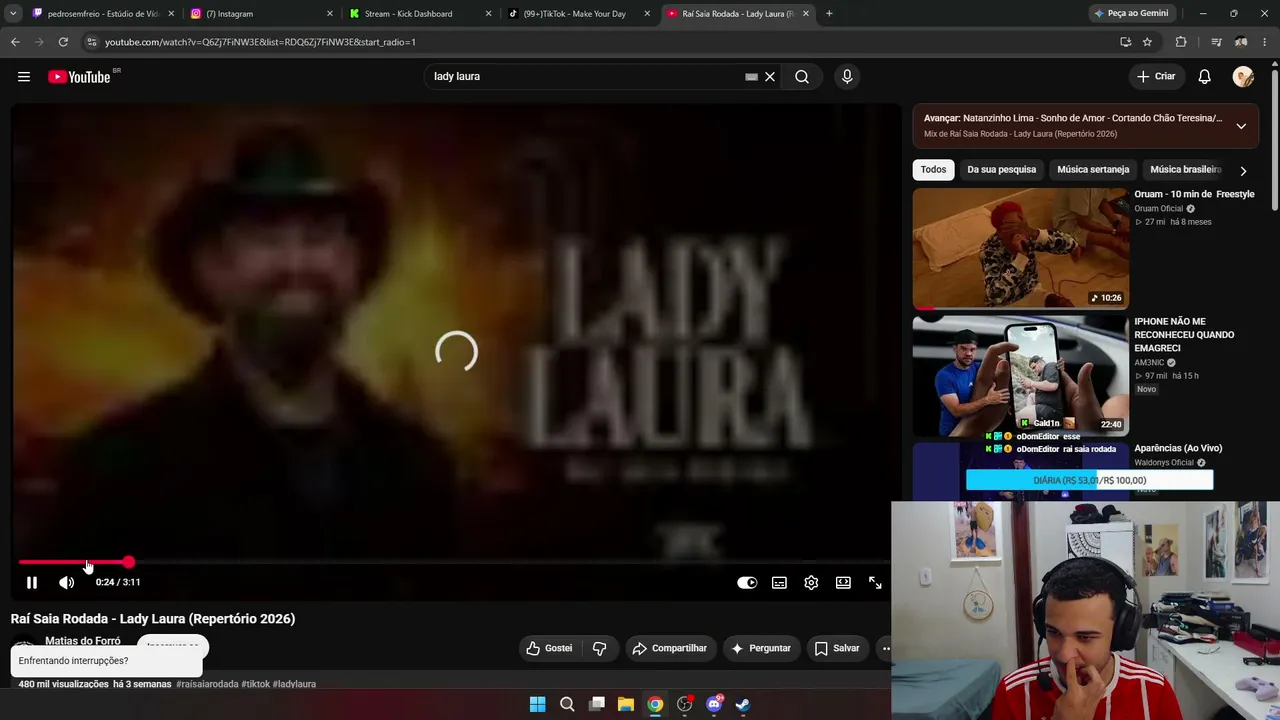This screenshot has height=720, width=1280.
Task: Close the Raí Saia Rodada YouTube tab
Action: 806,14
